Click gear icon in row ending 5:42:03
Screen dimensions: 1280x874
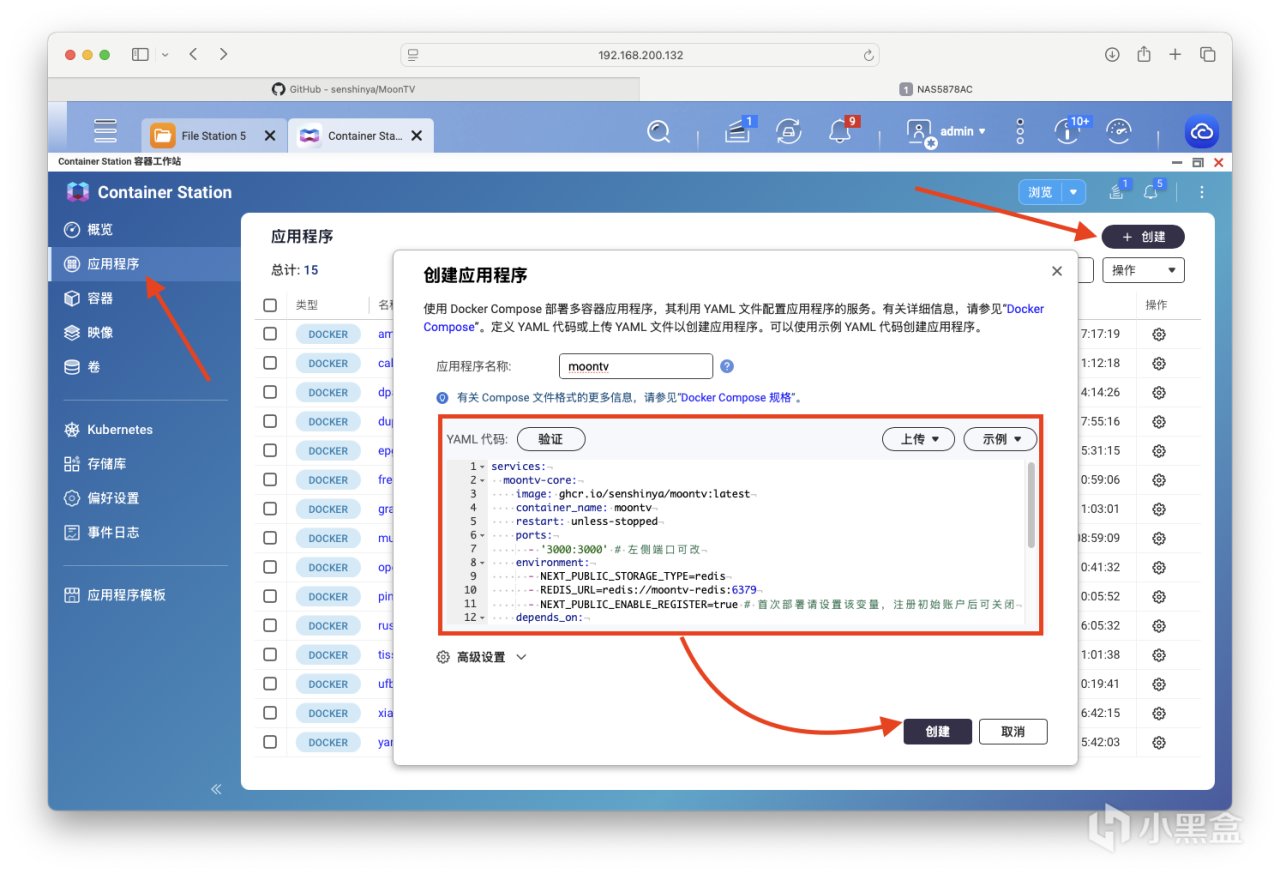click(1159, 742)
